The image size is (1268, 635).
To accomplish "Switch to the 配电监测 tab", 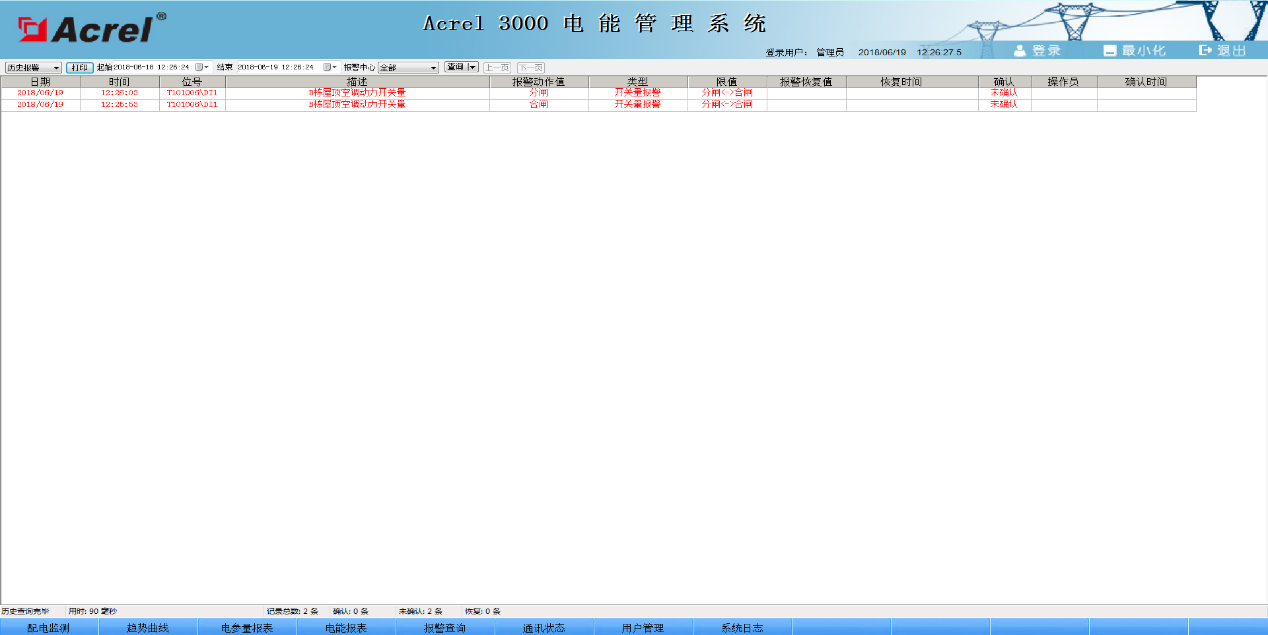I will pos(48,627).
